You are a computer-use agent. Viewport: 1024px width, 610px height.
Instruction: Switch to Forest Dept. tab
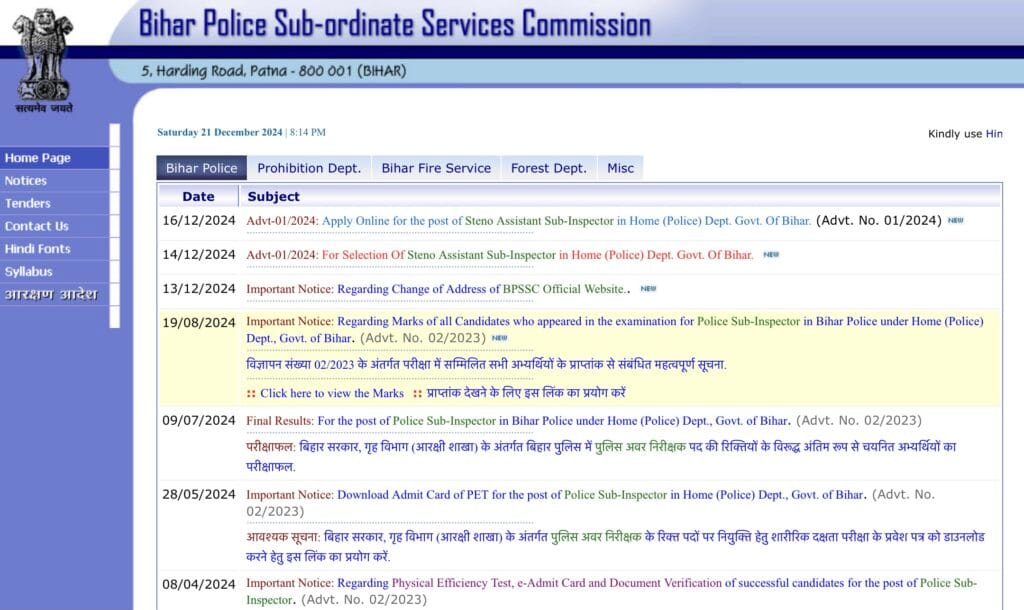549,168
